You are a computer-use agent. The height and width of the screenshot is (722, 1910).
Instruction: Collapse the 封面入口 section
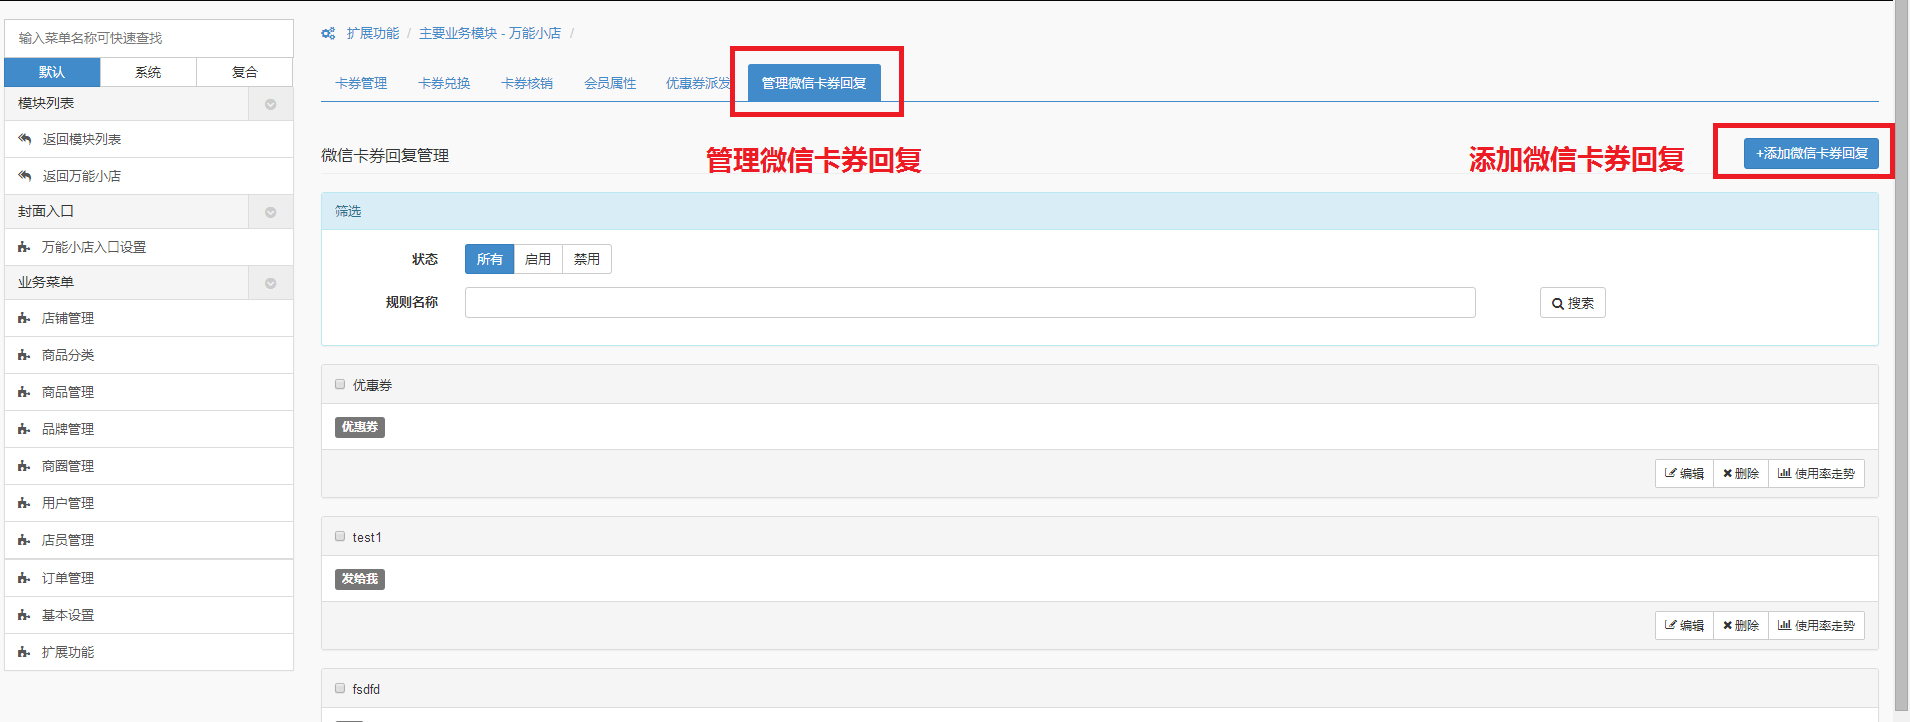(x=270, y=212)
